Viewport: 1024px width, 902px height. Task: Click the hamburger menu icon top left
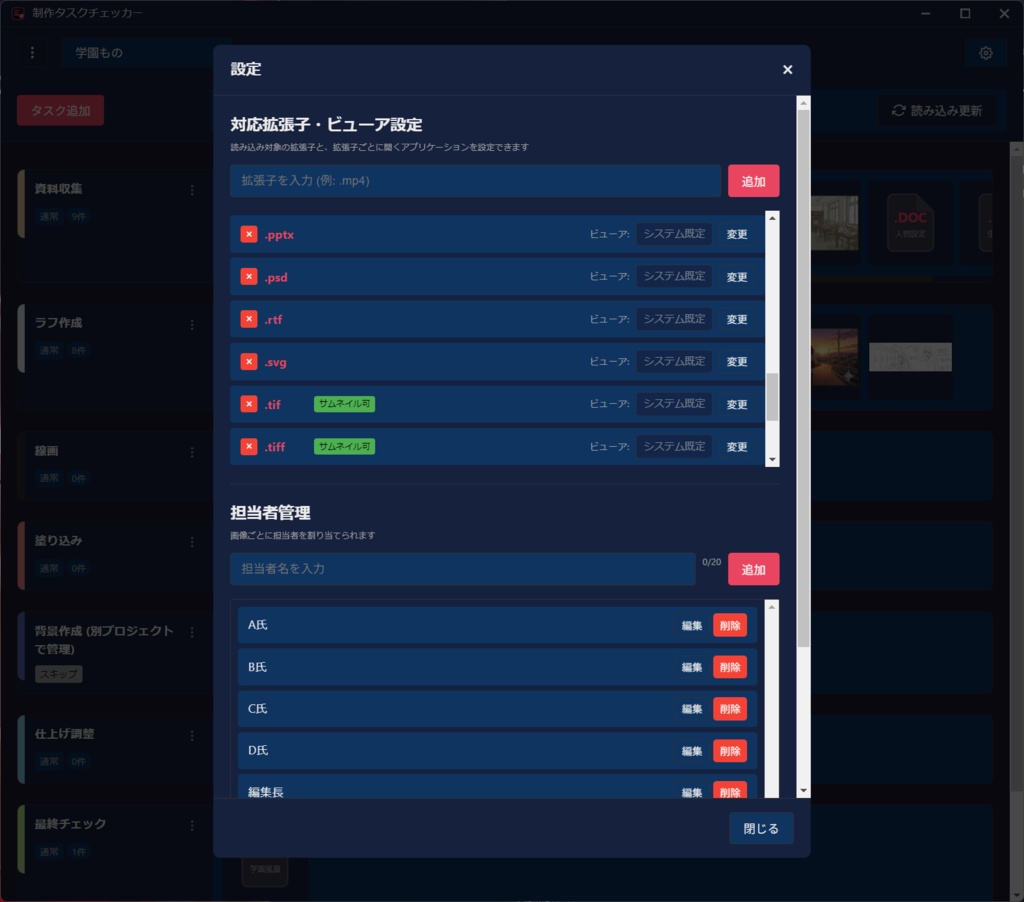(32, 51)
